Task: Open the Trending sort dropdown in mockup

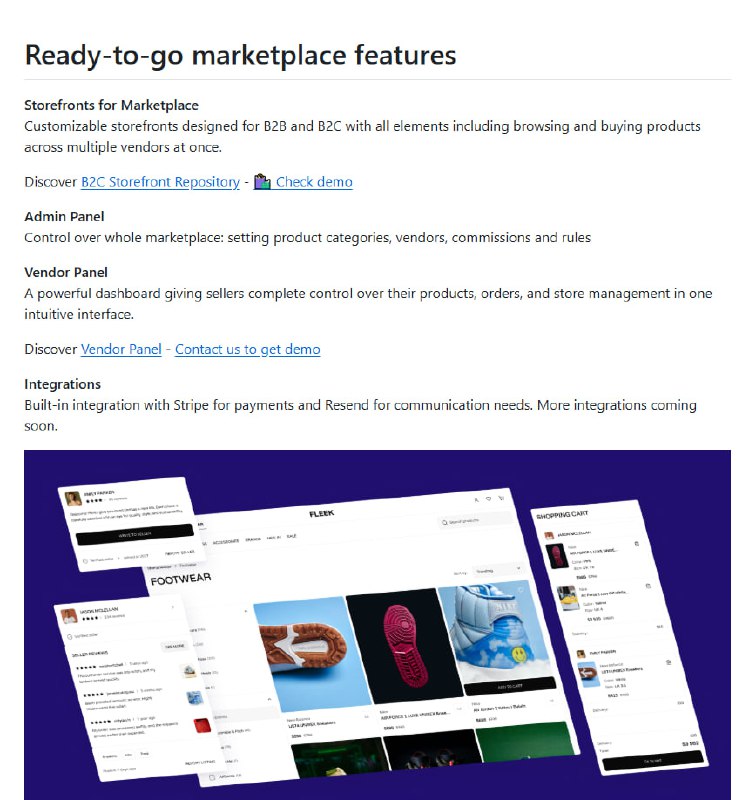Action: 497,570
